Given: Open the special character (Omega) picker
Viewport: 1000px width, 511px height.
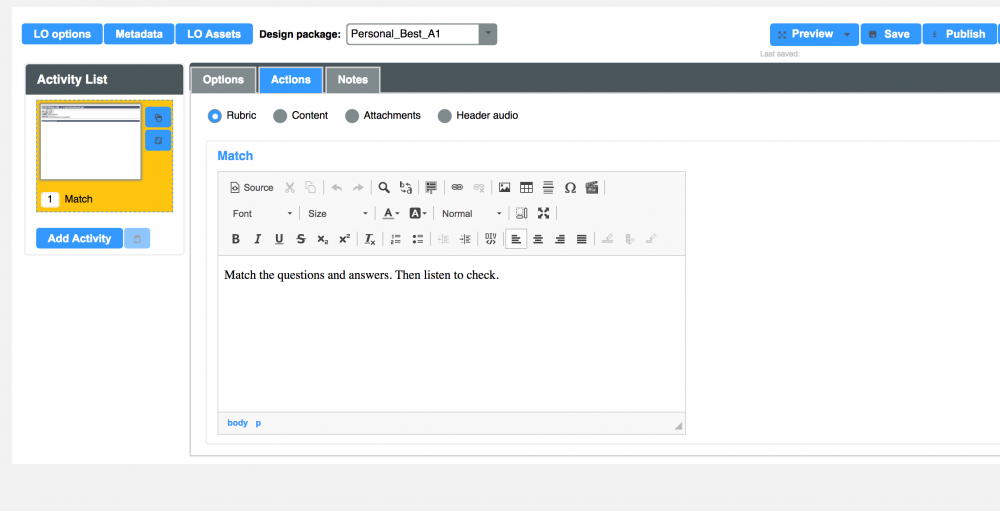Looking at the screenshot, I should click(x=570, y=187).
